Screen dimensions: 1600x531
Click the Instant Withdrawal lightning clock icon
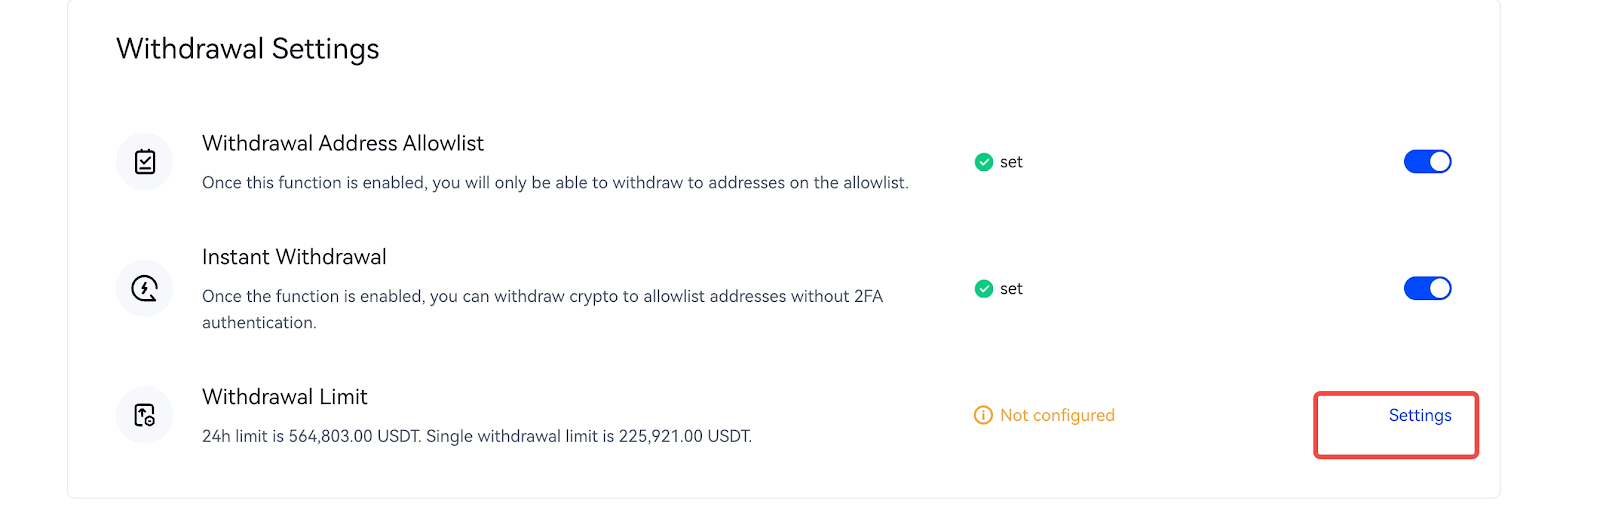click(145, 289)
